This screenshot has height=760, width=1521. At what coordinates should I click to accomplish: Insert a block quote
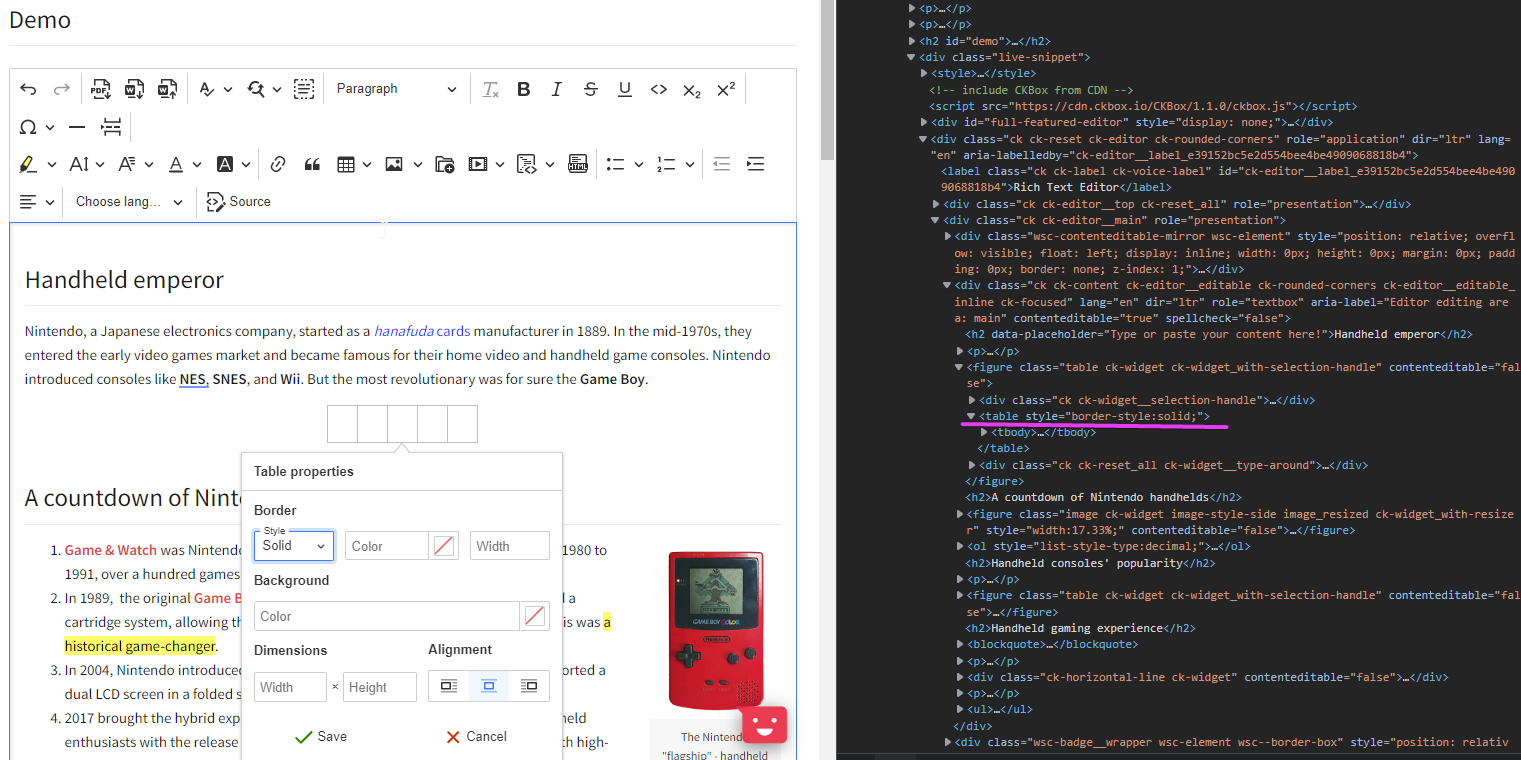[312, 163]
